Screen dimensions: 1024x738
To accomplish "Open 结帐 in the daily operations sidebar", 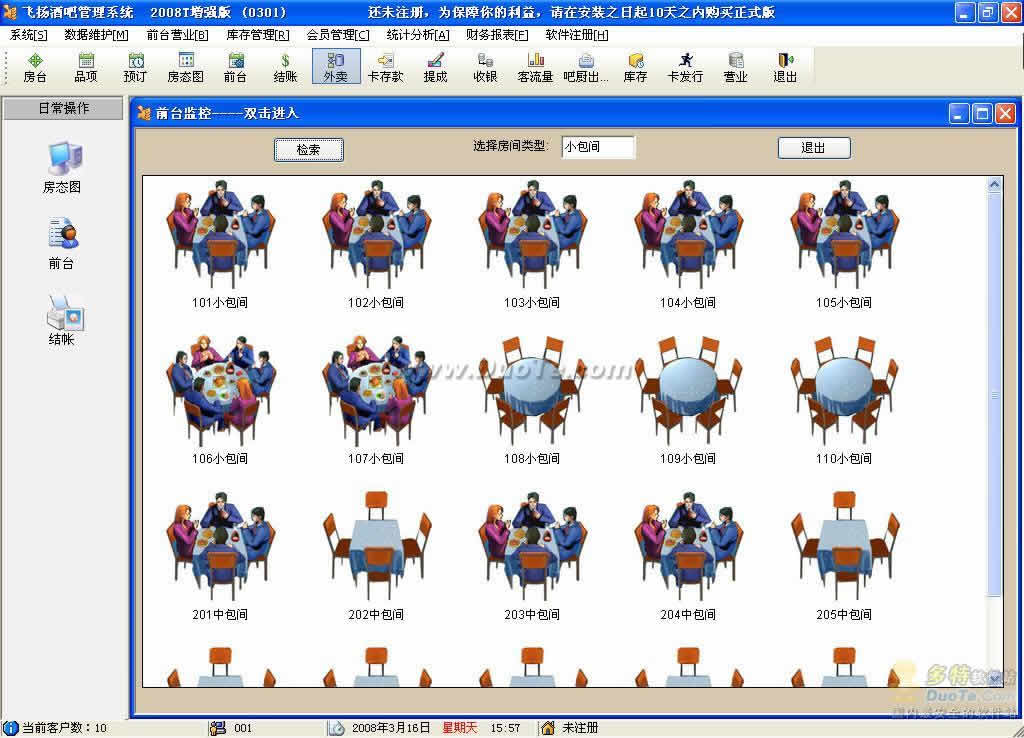I will tap(63, 319).
